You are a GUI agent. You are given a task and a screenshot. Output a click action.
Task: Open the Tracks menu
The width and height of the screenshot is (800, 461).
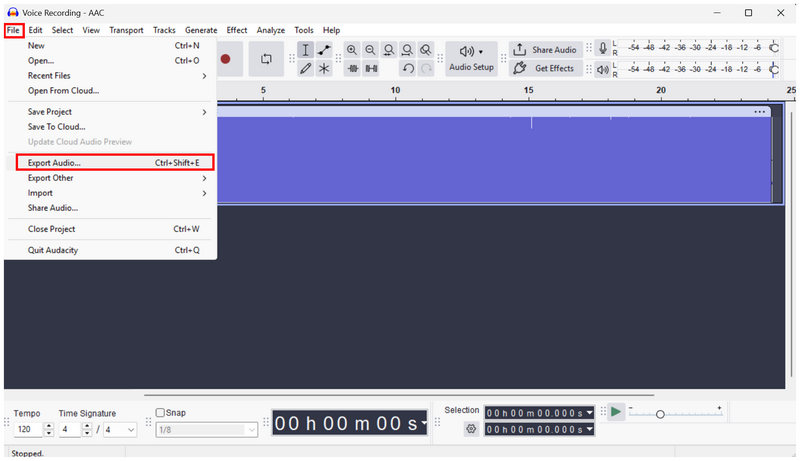pyautogui.click(x=164, y=30)
